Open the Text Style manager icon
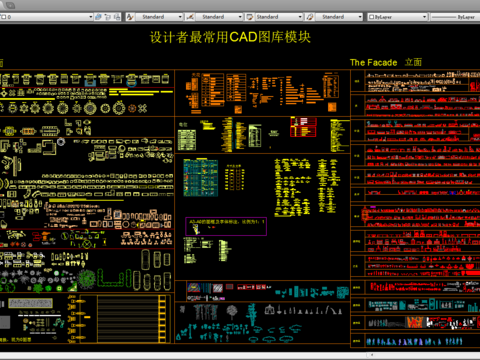The height and width of the screenshot is (360, 480). pos(130,17)
